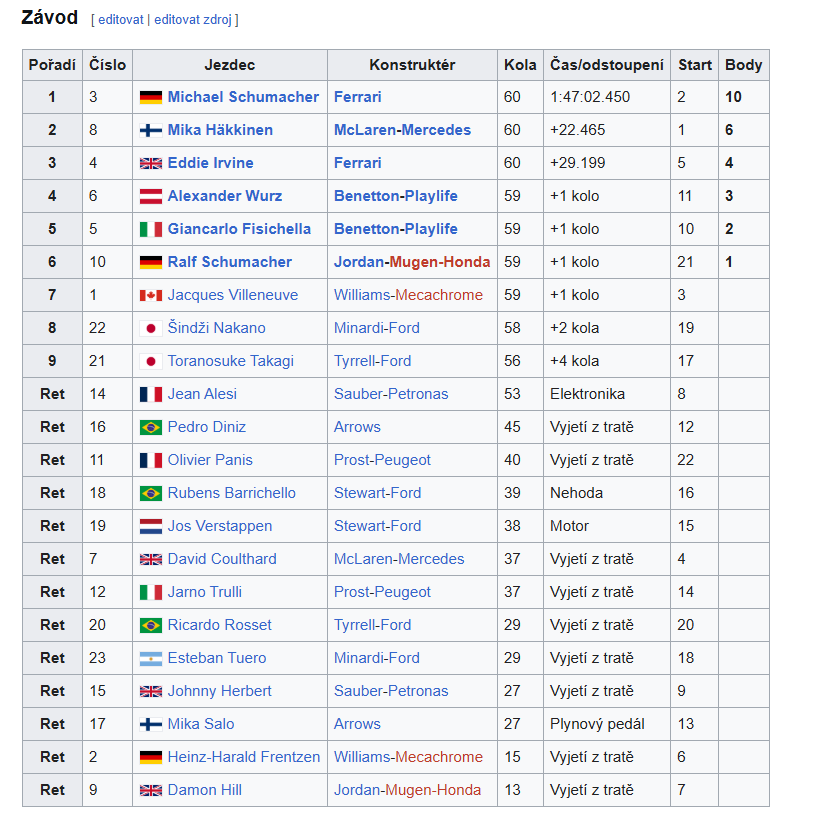Open the 'editovat zdroj' source edit link

click(x=193, y=20)
